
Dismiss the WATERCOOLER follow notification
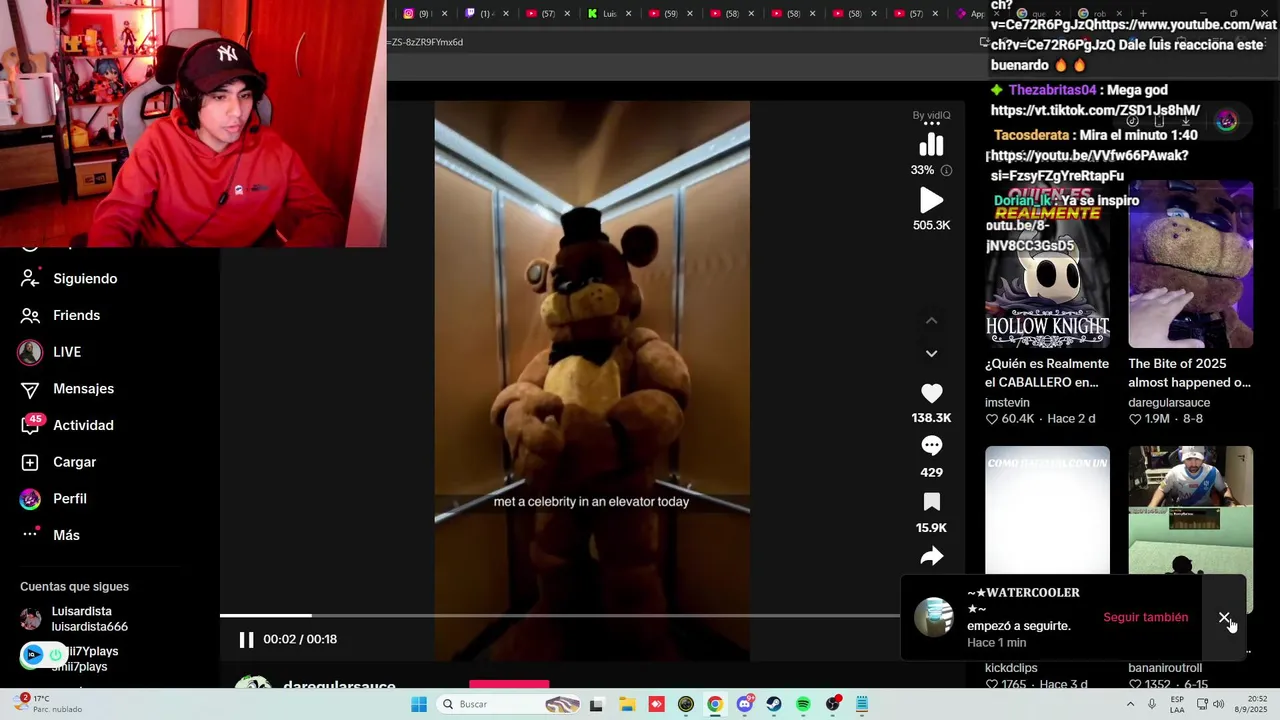click(x=1224, y=618)
